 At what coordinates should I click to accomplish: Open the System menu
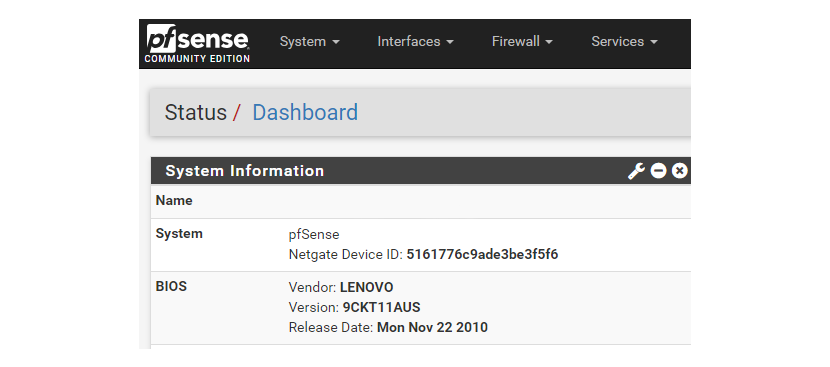point(310,41)
